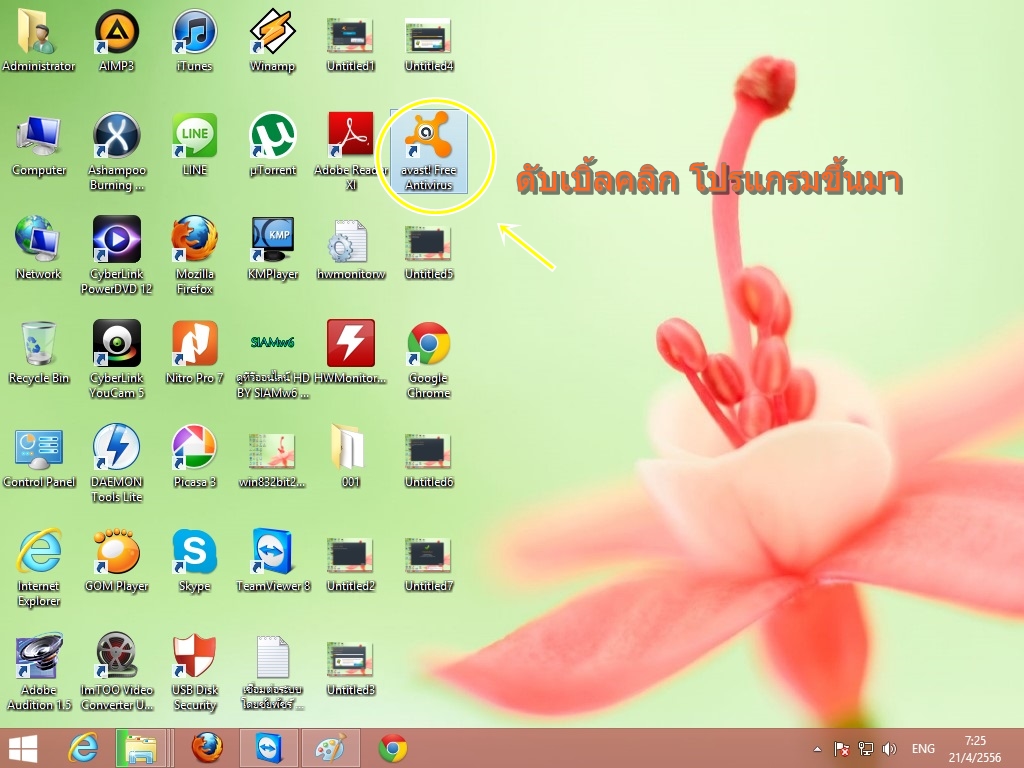Switch to Paint in the taskbar
1024x768 pixels.
click(330, 748)
